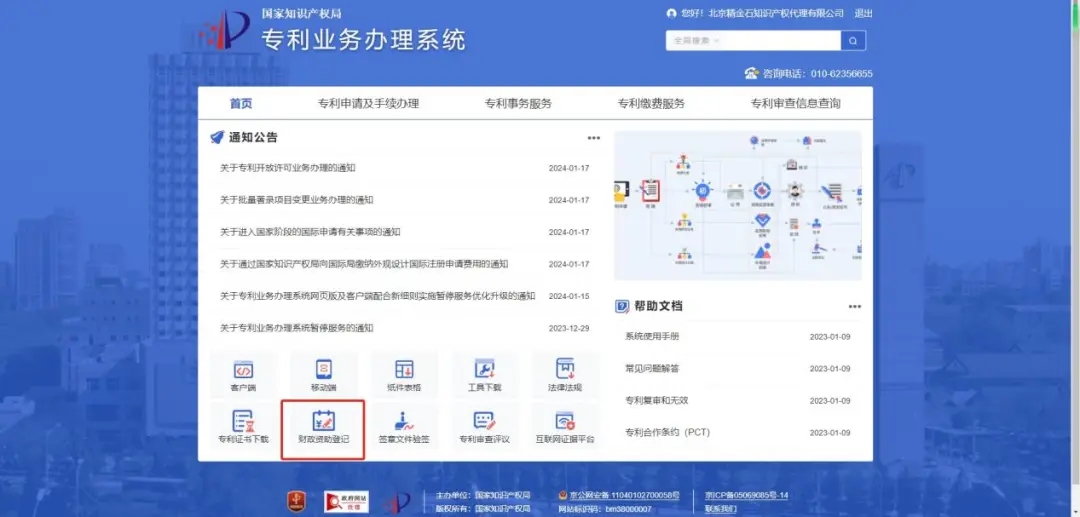
Task: Open the 专利审查信息查询 menu
Action: click(x=796, y=104)
